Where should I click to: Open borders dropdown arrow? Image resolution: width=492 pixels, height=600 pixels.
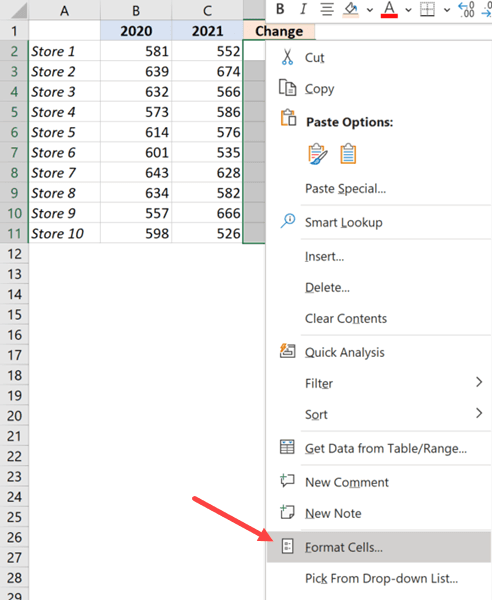pyautogui.click(x=446, y=10)
